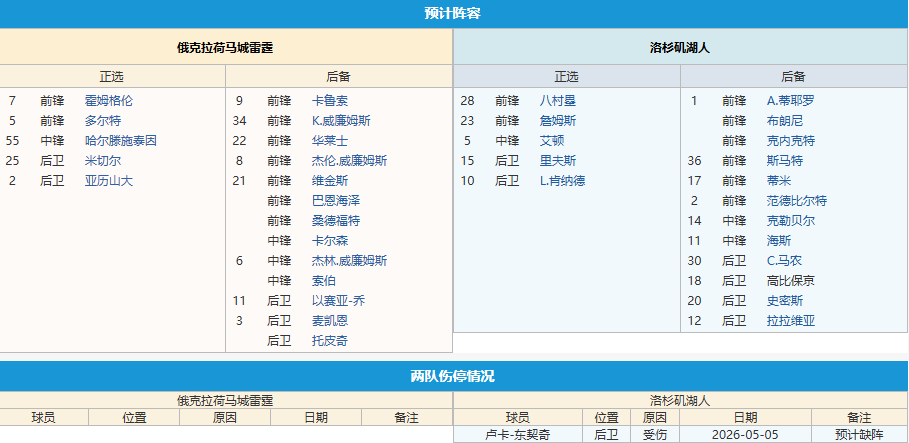Click jersey number 55 beside 哈尔滕施泰因
The width and height of the screenshot is (909, 443).
[12, 141]
